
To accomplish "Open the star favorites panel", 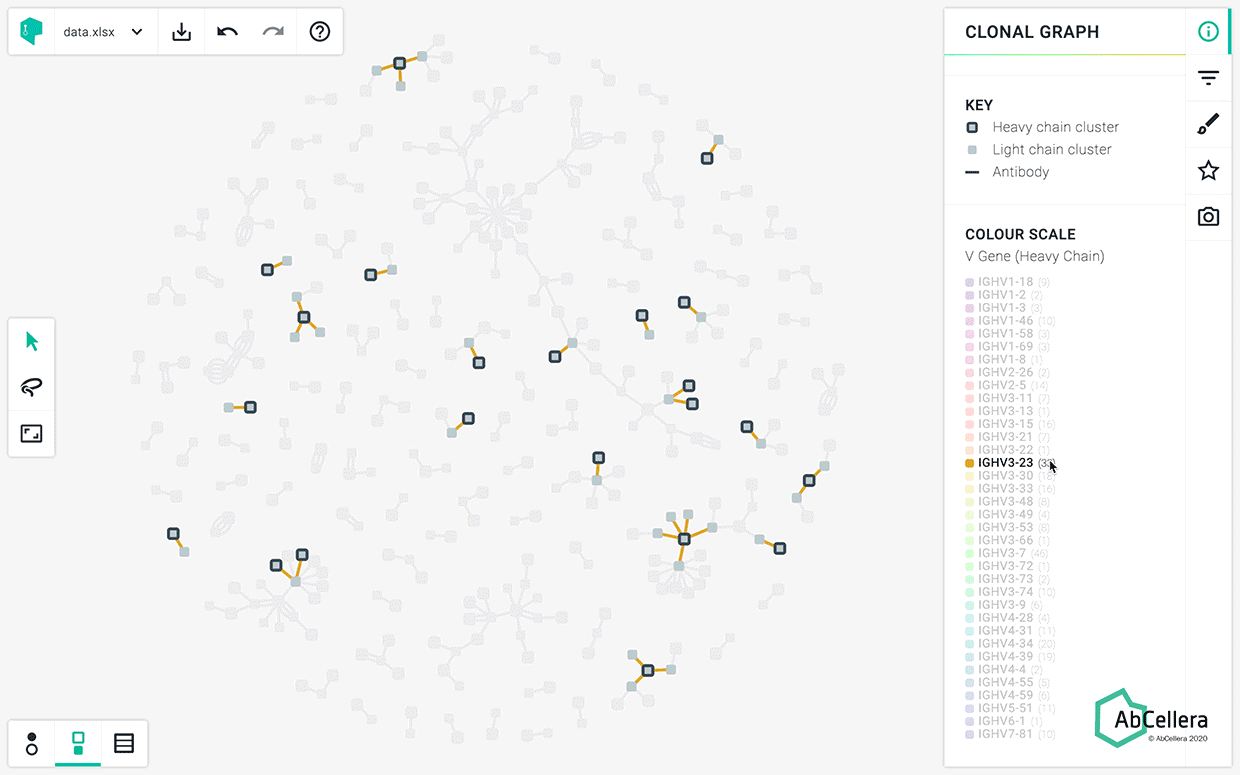I will [x=1208, y=171].
